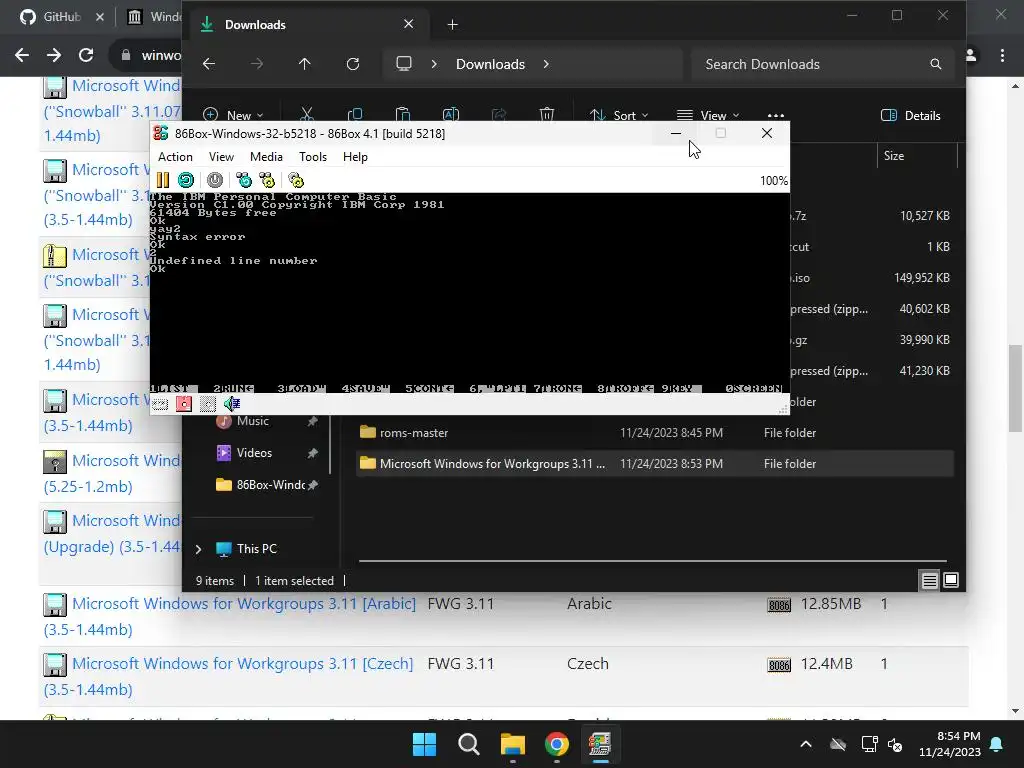Click the PC monitor icon in Explorer address bar
Image resolution: width=1024 pixels, height=768 pixels.
pyautogui.click(x=404, y=64)
